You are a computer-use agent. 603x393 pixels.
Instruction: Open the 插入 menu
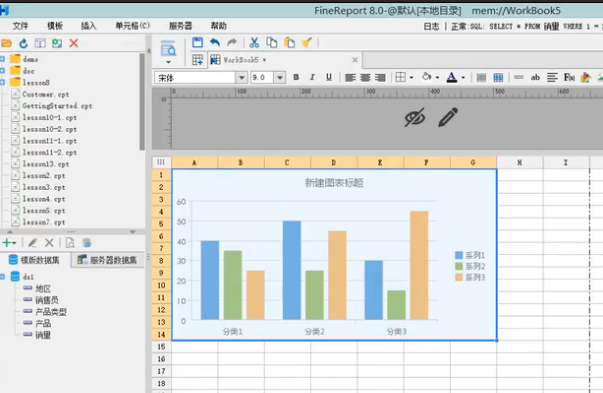pos(88,26)
